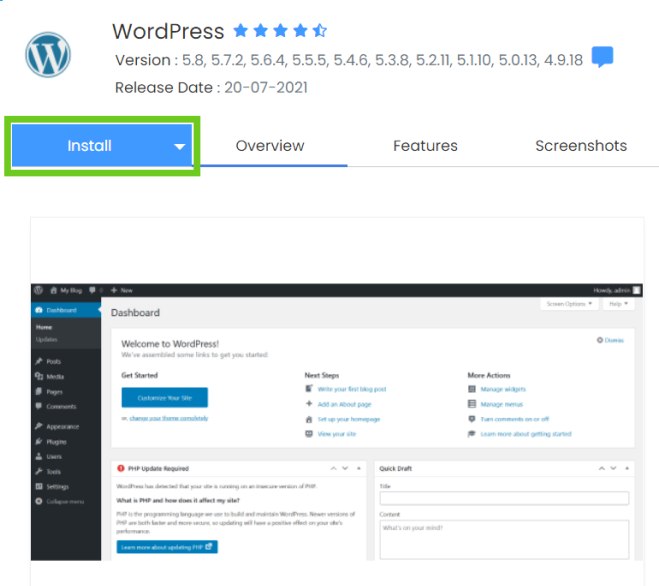Screen dimensions: 659x586
Task: Switch to the Features tab
Action: (425, 146)
